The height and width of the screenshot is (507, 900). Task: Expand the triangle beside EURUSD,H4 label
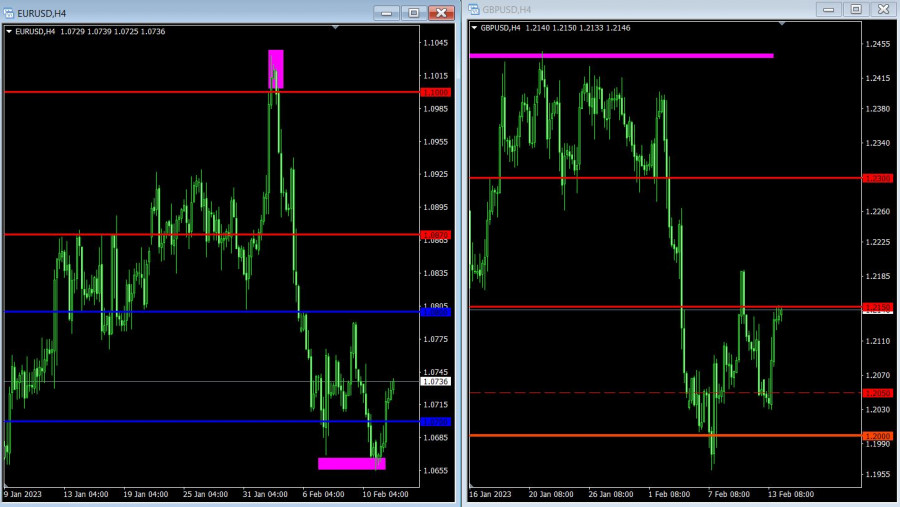(x=10, y=31)
